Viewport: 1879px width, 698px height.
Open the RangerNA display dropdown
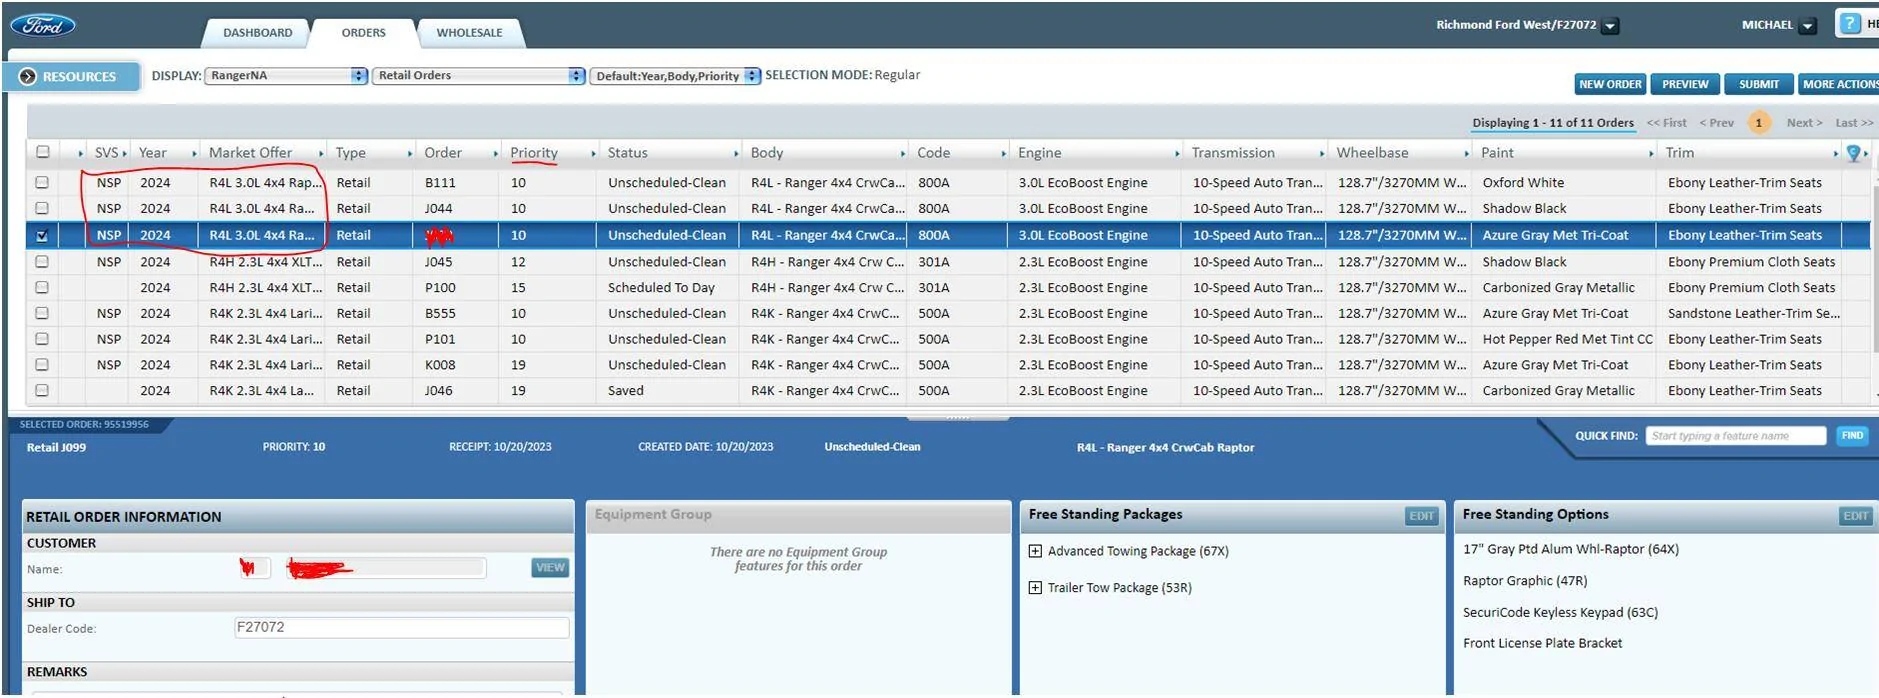click(286, 76)
